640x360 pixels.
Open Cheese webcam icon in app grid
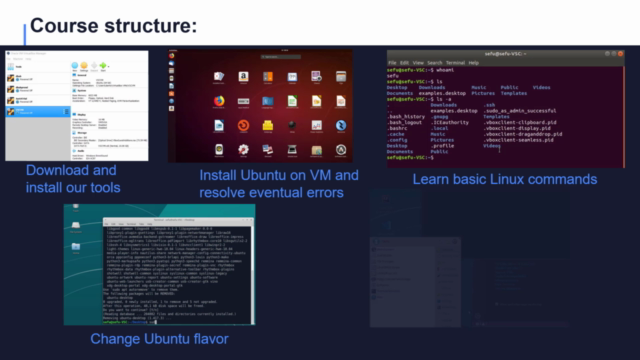(x=316, y=76)
